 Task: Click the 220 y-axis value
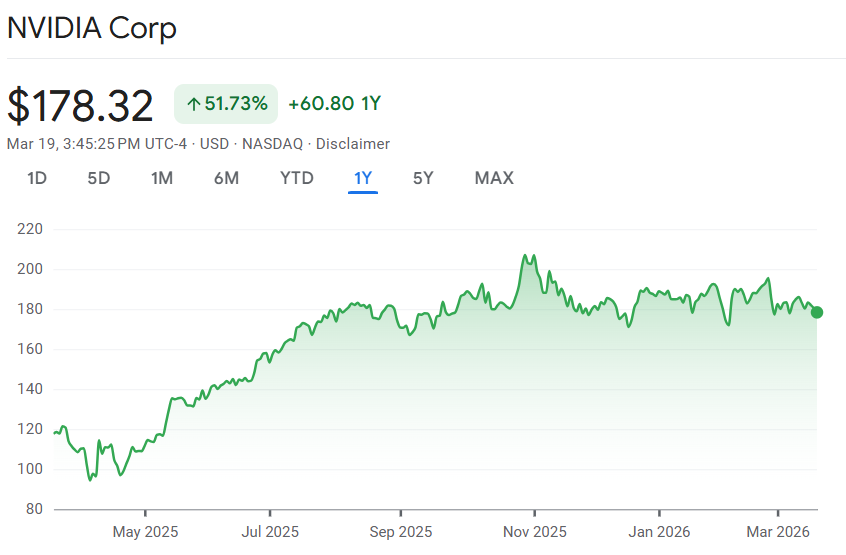(30, 229)
